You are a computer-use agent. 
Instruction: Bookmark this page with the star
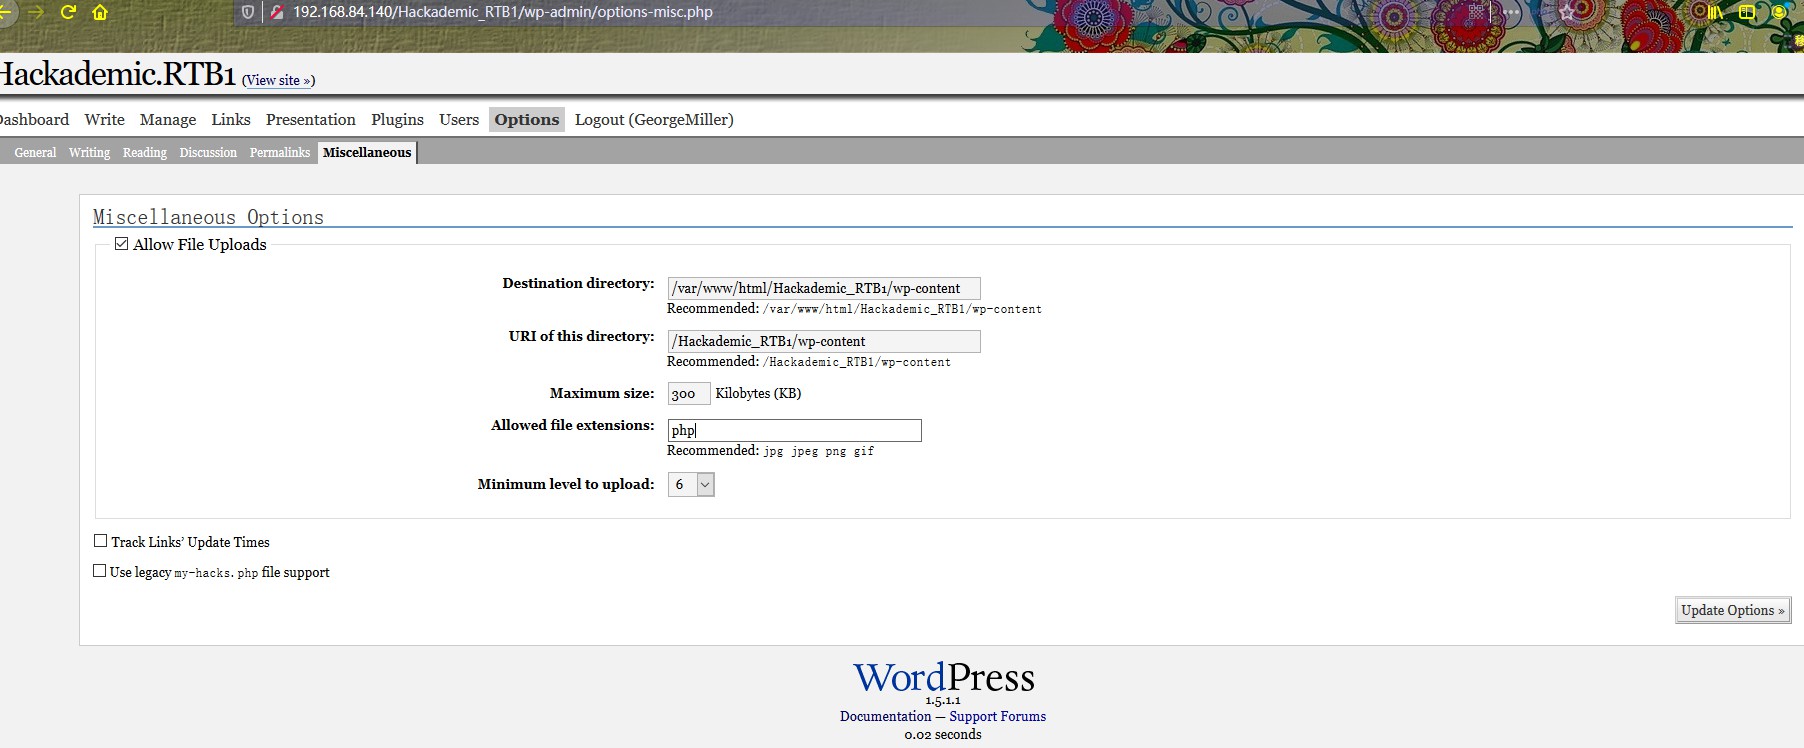pos(1567,12)
